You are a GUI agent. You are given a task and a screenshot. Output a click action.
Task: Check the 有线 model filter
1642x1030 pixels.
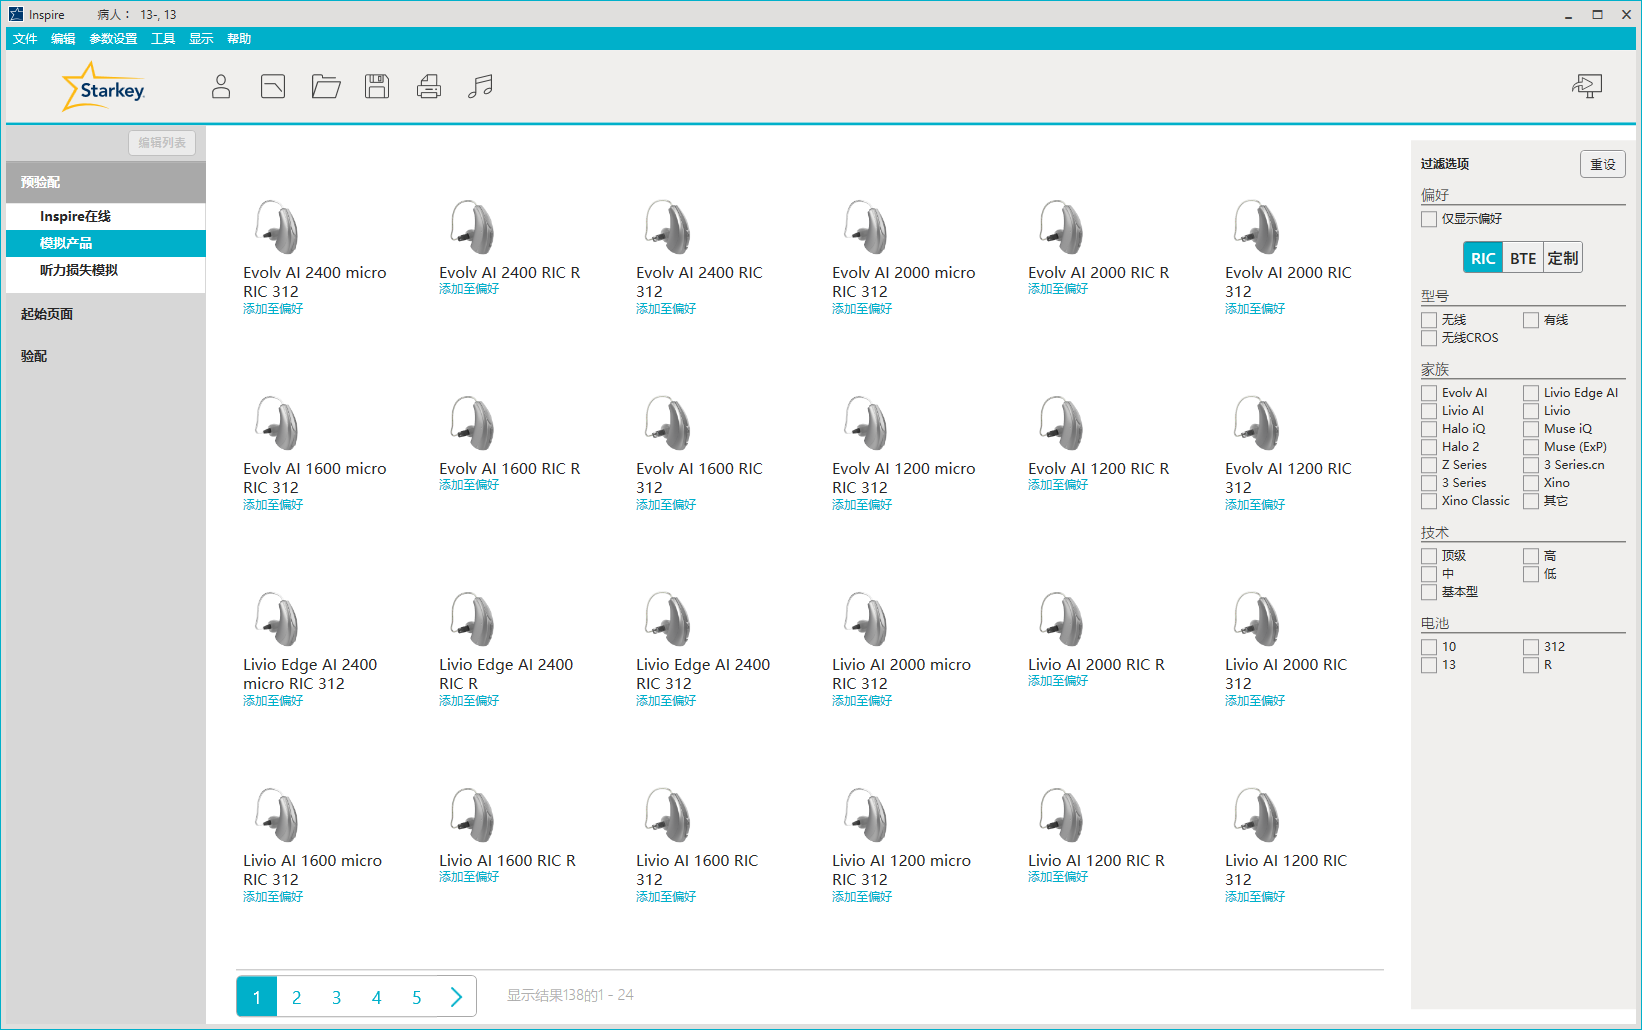coord(1531,320)
